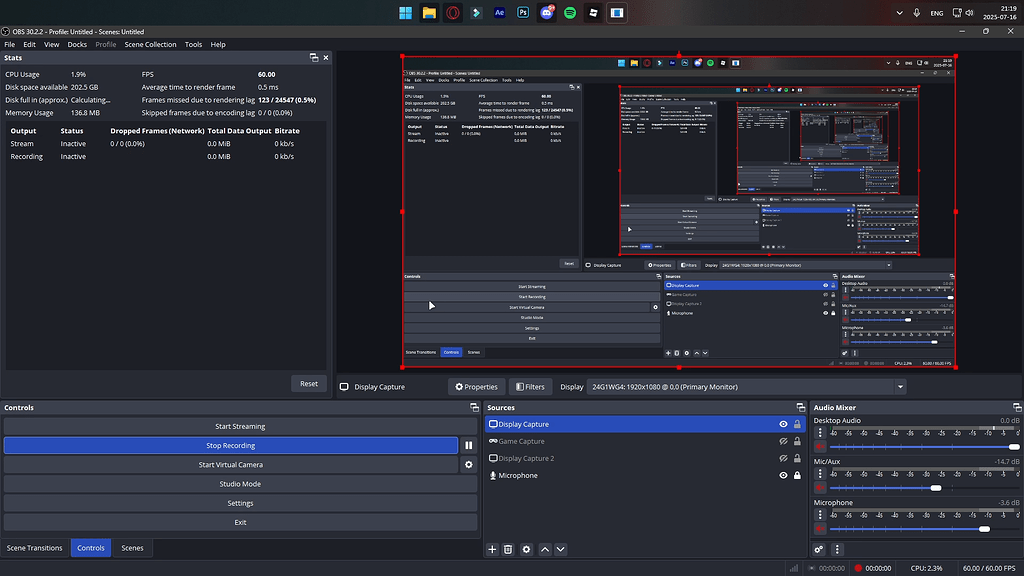The image size is (1024, 576).
Task: Open the Scene Collection menu
Action: click(x=150, y=44)
